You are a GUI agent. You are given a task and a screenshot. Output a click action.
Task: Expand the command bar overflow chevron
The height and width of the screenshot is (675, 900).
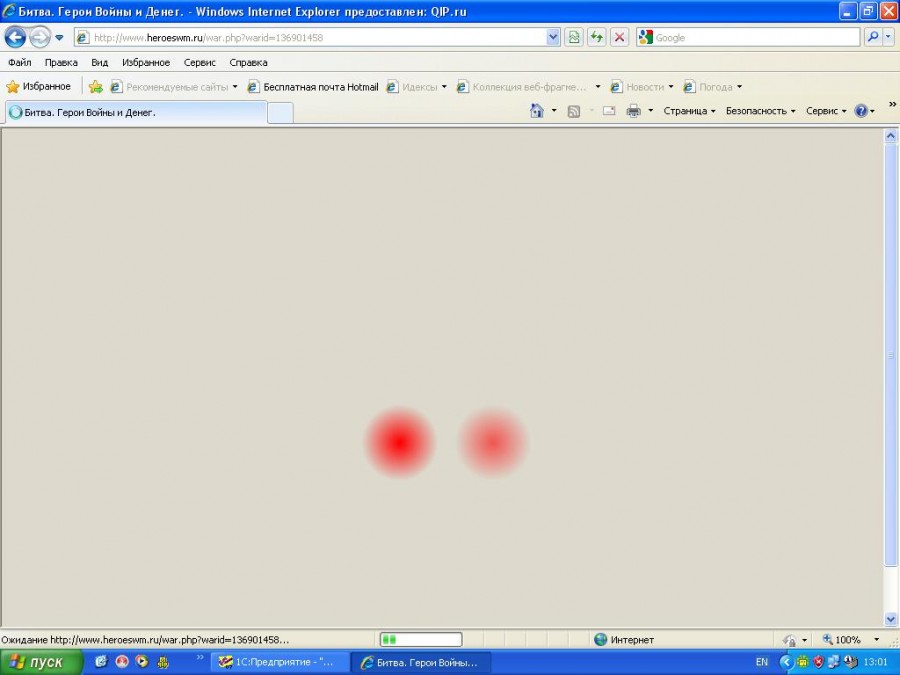(893, 104)
